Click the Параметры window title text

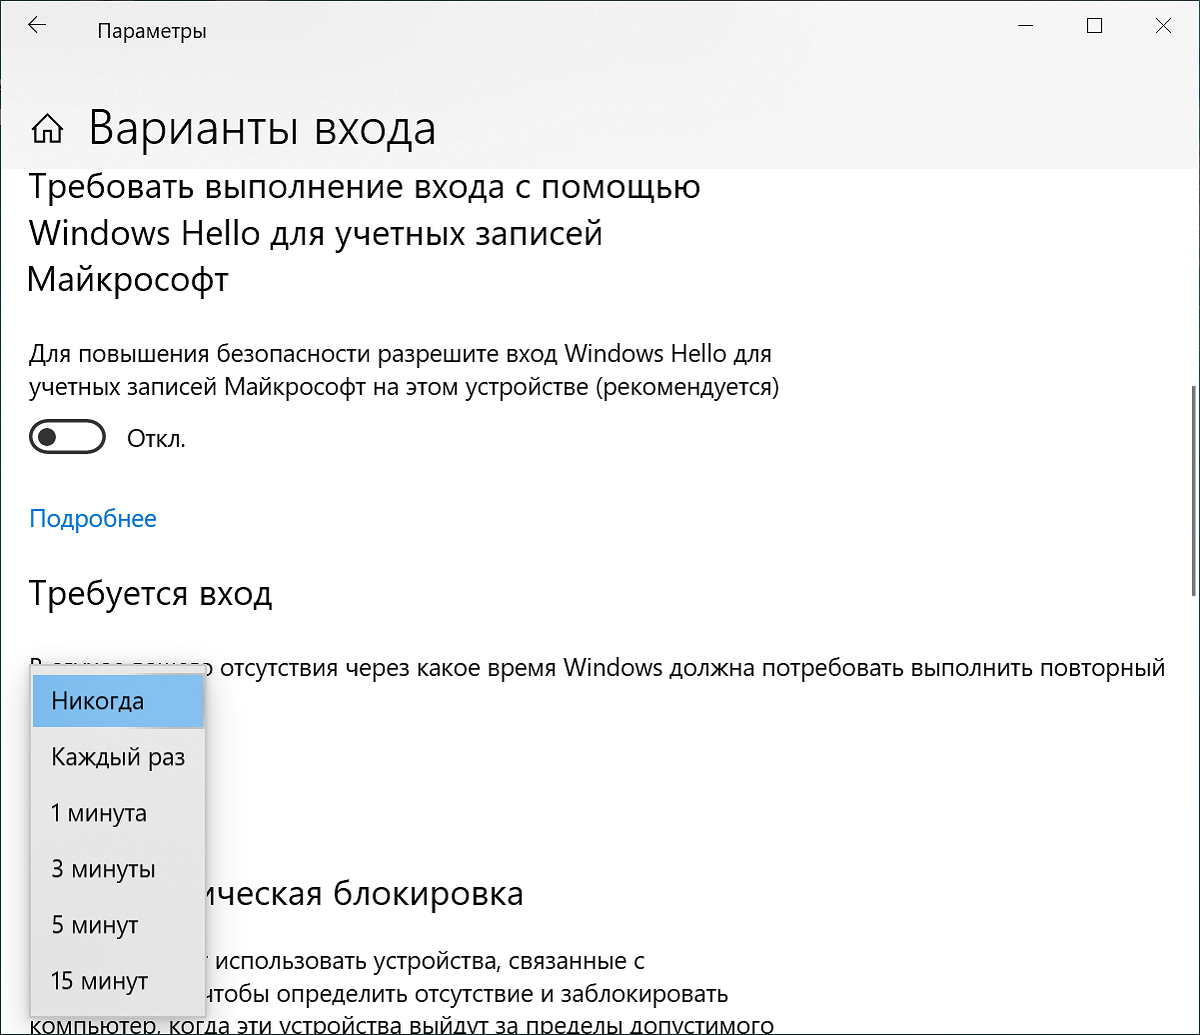[152, 32]
